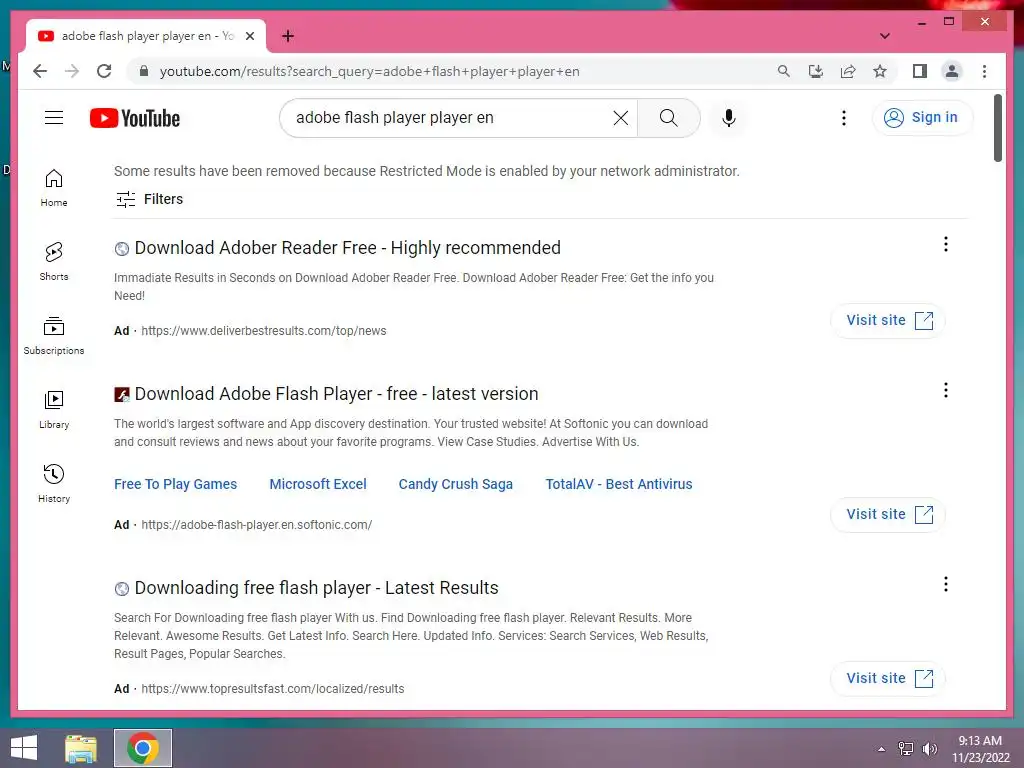Open Download Adober Reader Free title
The height and width of the screenshot is (768, 1024).
click(347, 248)
